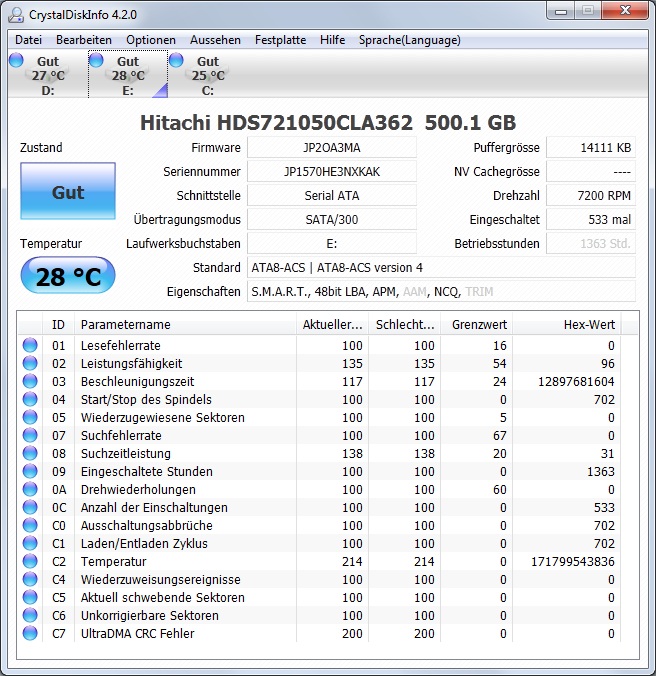Click the blue Gut health status button
656x676 pixels.
pos(68,191)
